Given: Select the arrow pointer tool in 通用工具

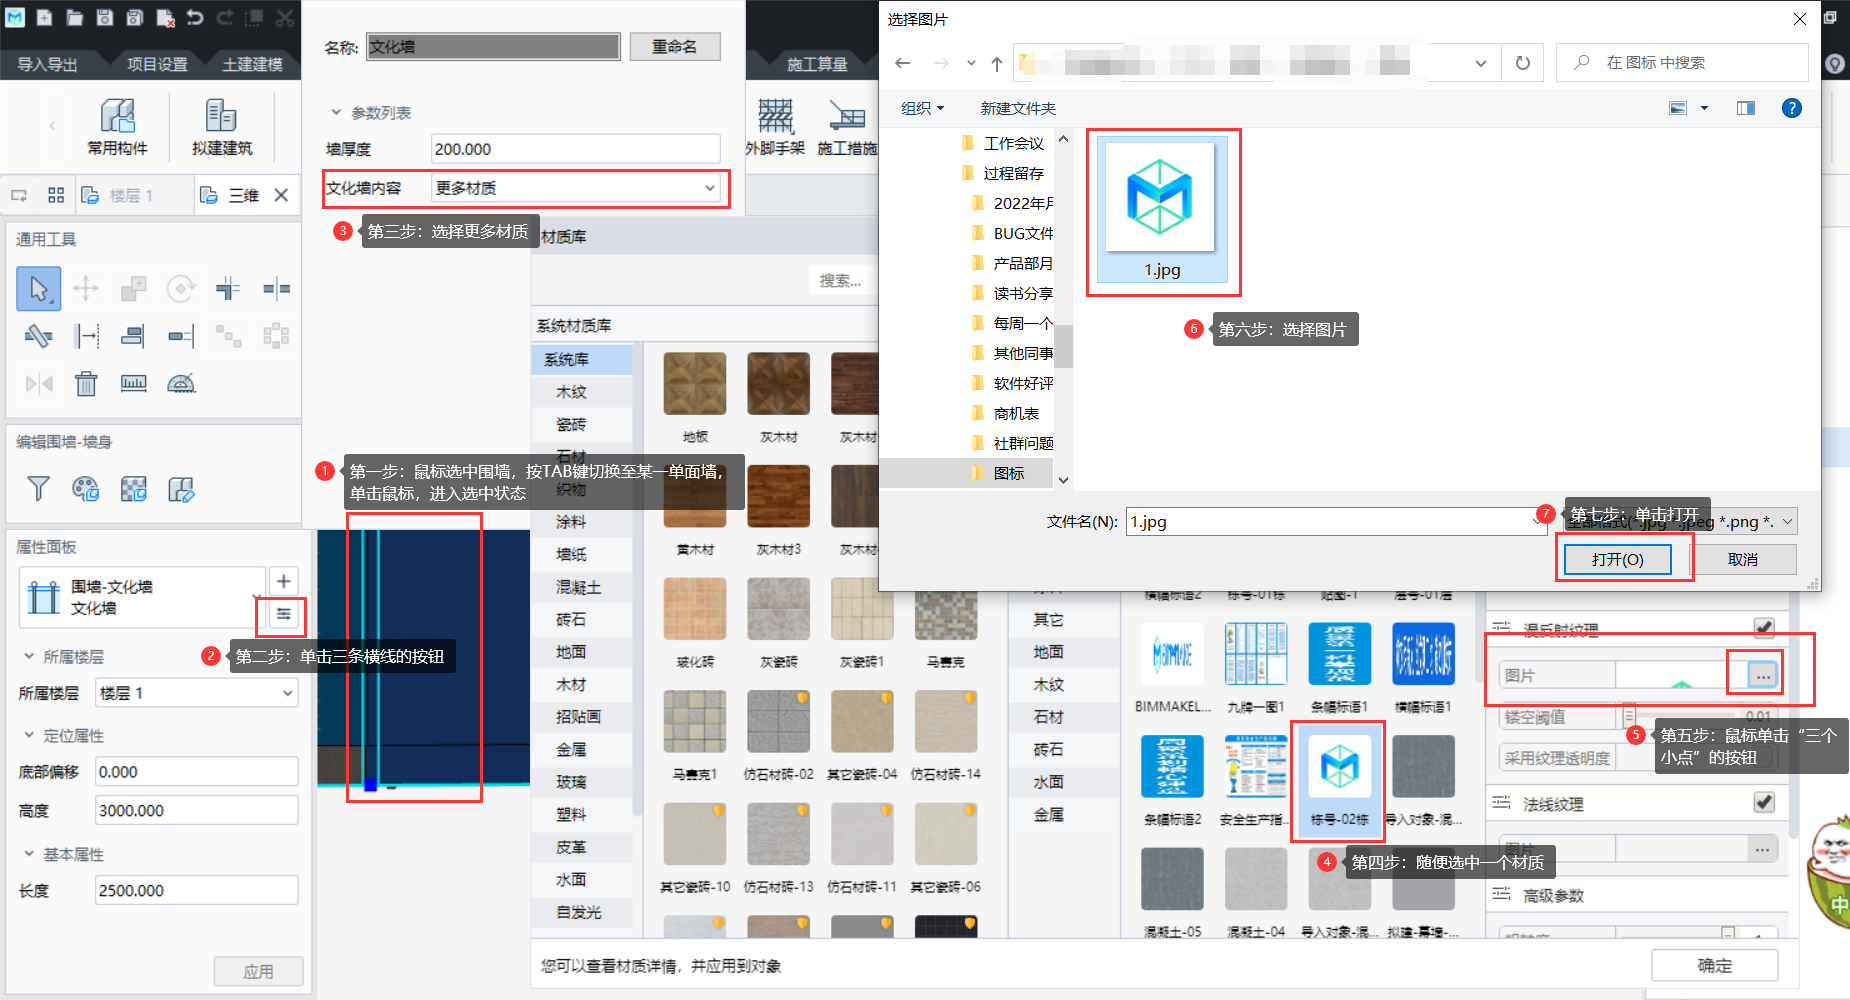Looking at the screenshot, I should point(38,289).
